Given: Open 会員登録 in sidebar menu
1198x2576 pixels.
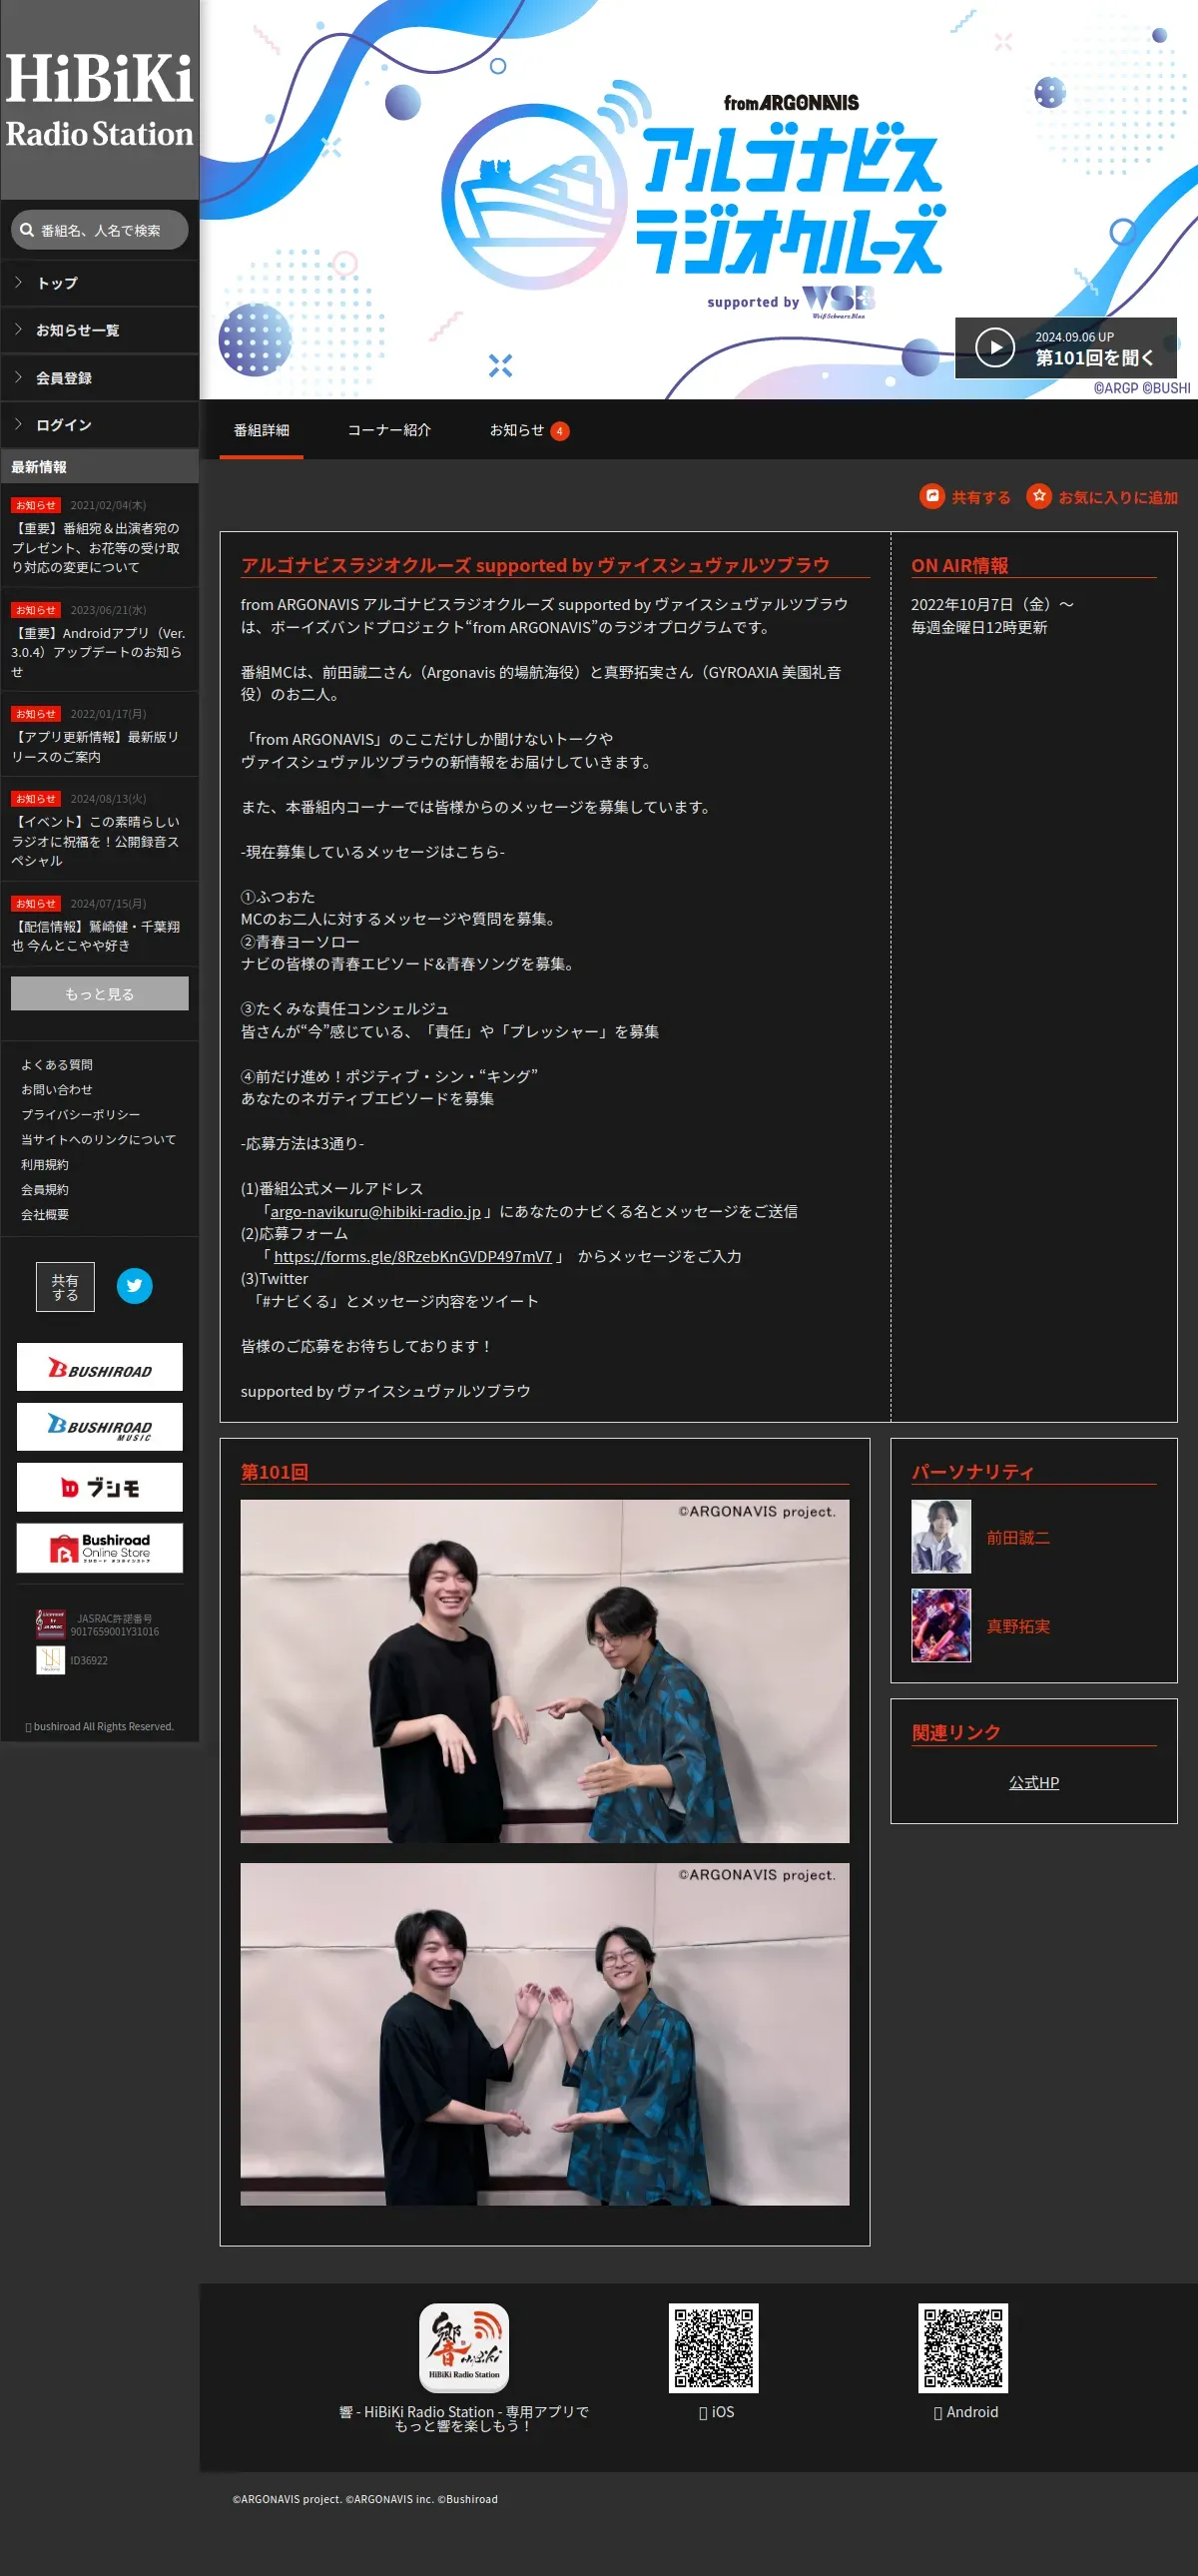Looking at the screenshot, I should point(99,379).
